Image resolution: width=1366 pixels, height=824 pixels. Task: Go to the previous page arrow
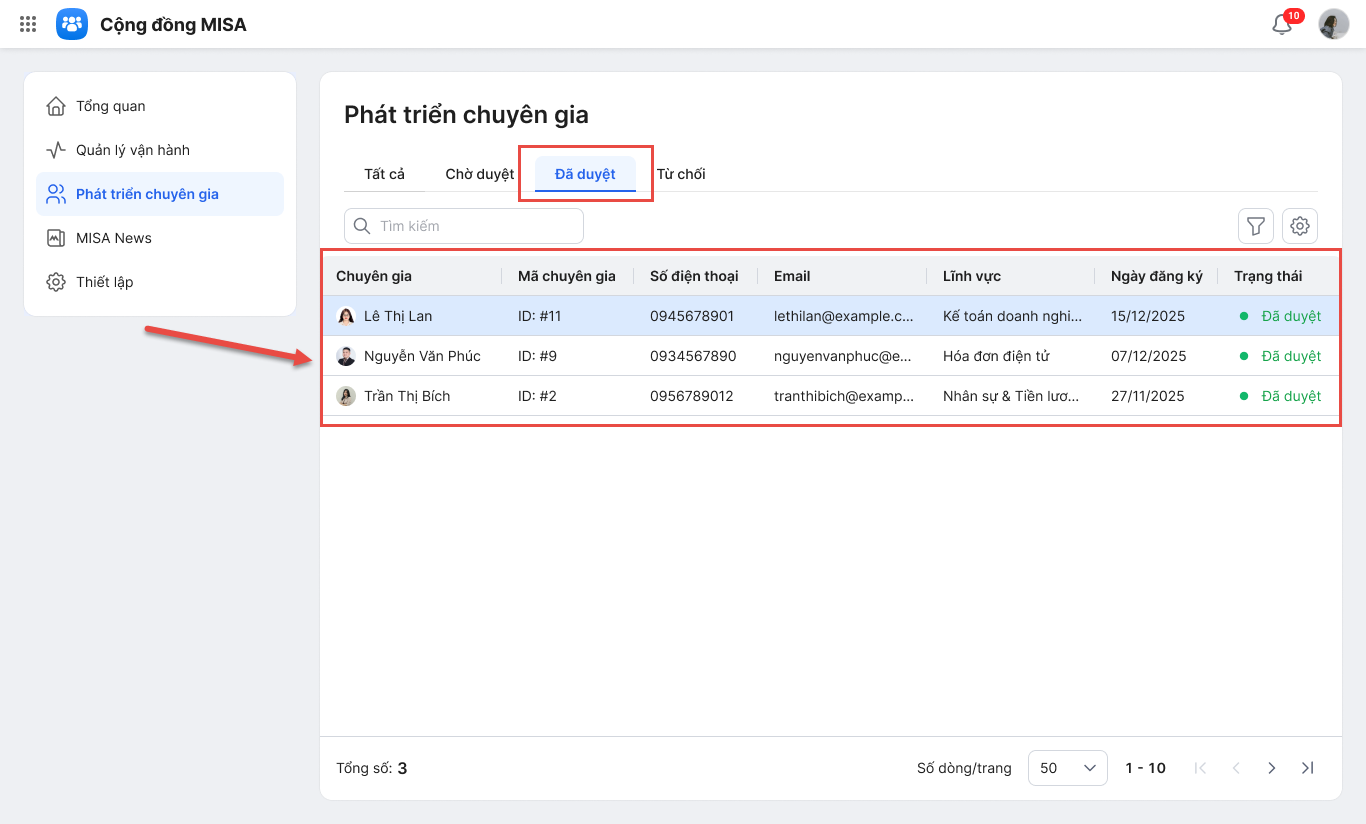(x=1236, y=768)
